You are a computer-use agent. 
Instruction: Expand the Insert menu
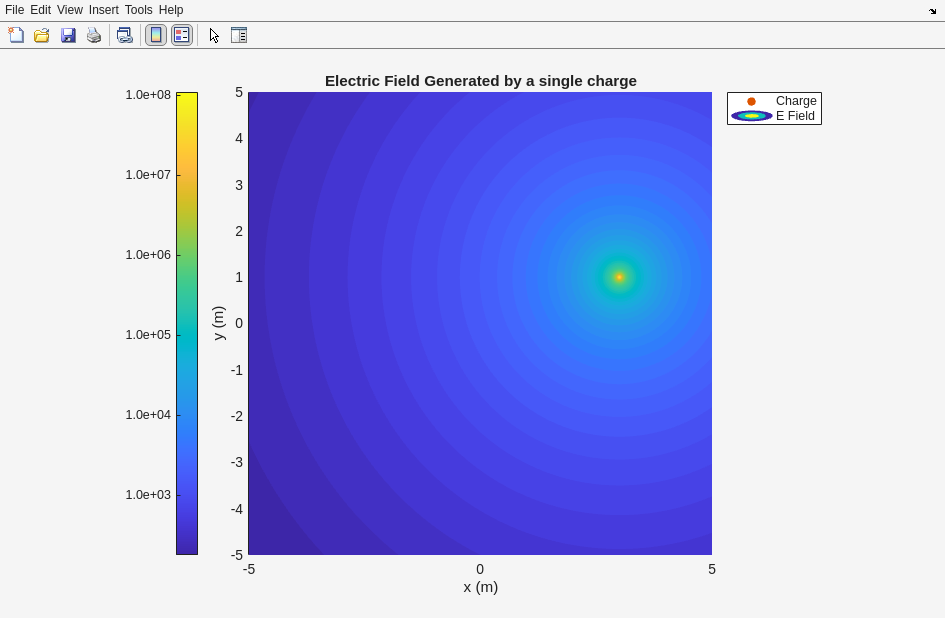click(103, 10)
